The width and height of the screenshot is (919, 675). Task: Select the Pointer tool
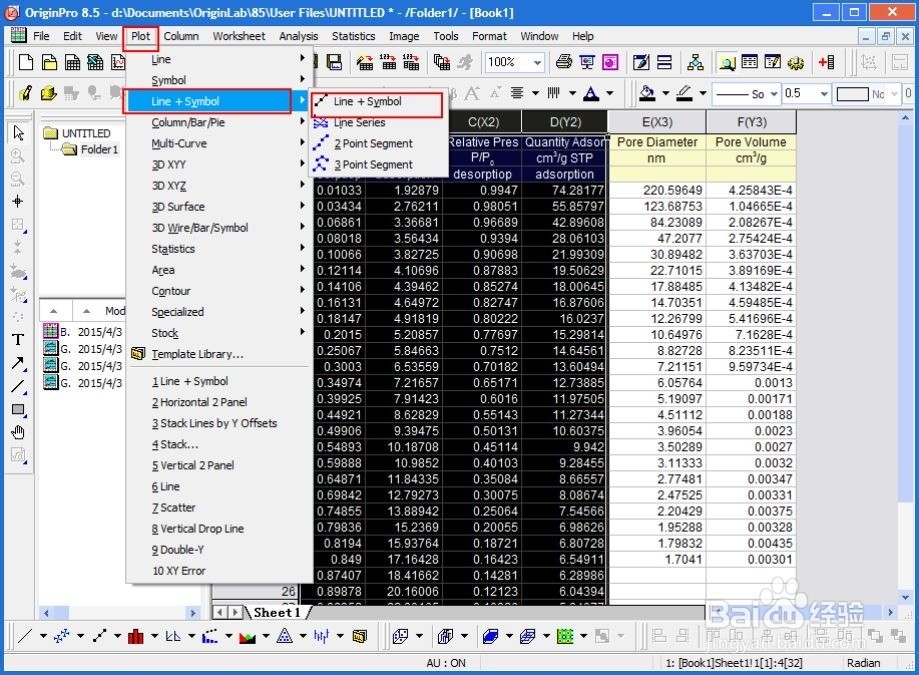click(x=18, y=133)
